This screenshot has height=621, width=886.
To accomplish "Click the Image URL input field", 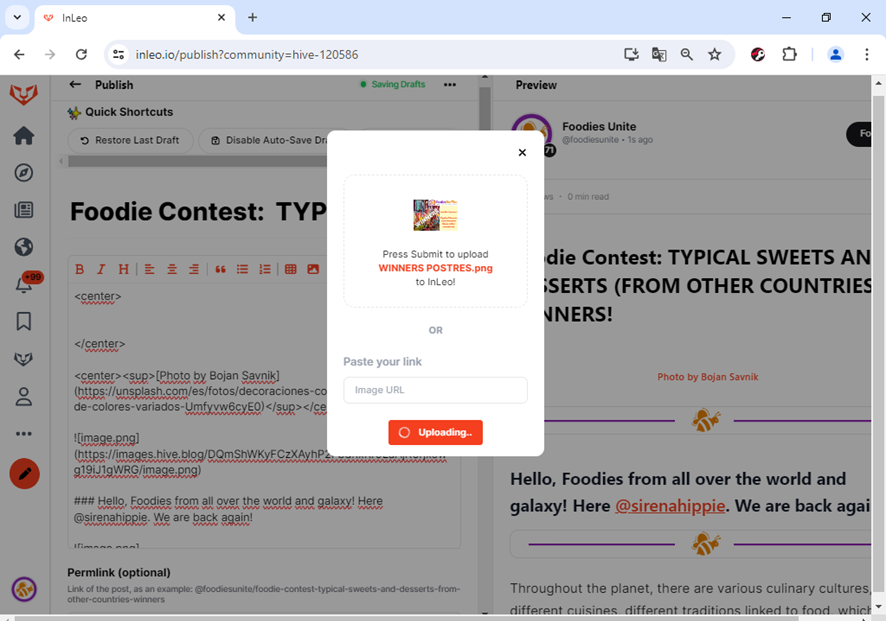I will tap(436, 390).
